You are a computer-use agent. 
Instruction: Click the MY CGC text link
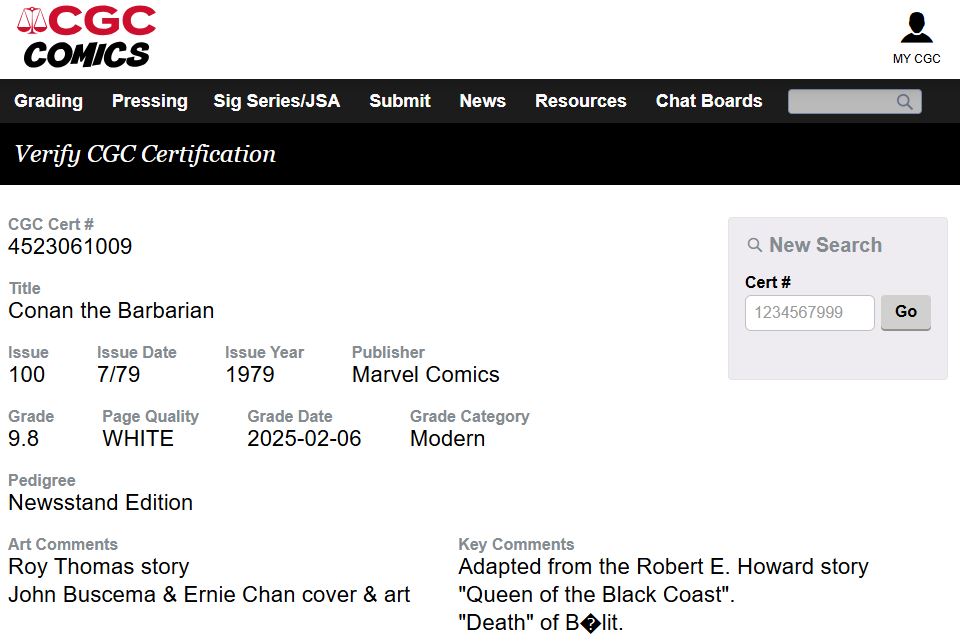pyautogui.click(x=917, y=59)
